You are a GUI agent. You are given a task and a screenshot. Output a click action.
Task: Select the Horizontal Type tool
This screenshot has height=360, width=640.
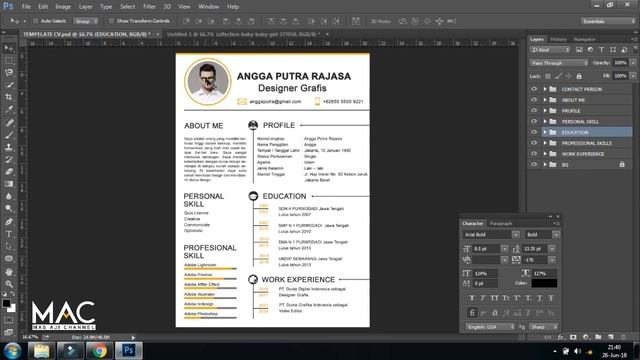(9, 234)
